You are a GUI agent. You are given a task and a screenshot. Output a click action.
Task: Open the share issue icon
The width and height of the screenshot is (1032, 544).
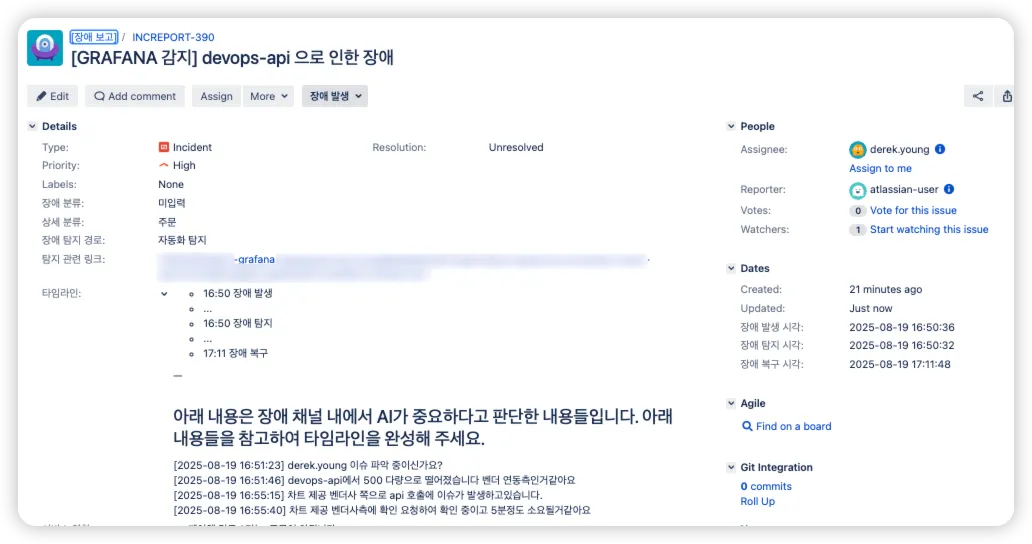pos(978,96)
